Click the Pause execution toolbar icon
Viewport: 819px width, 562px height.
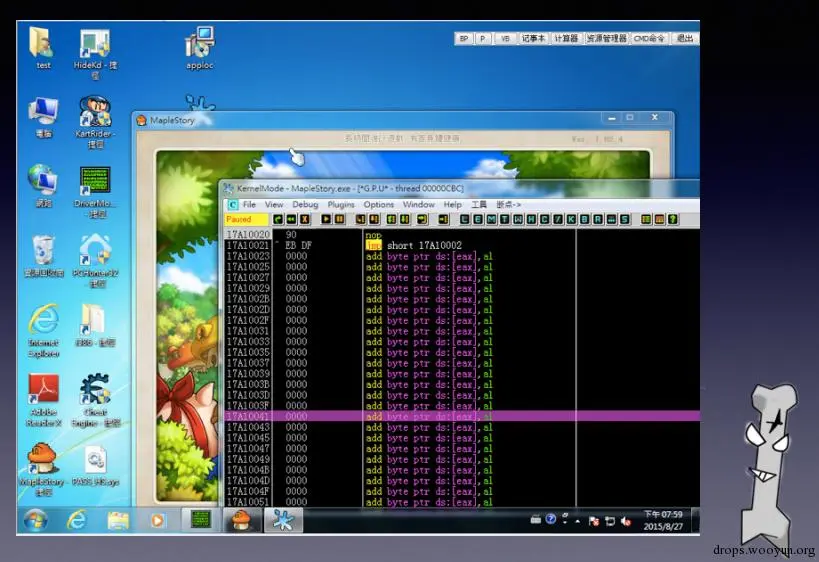pyautogui.click(x=340, y=219)
